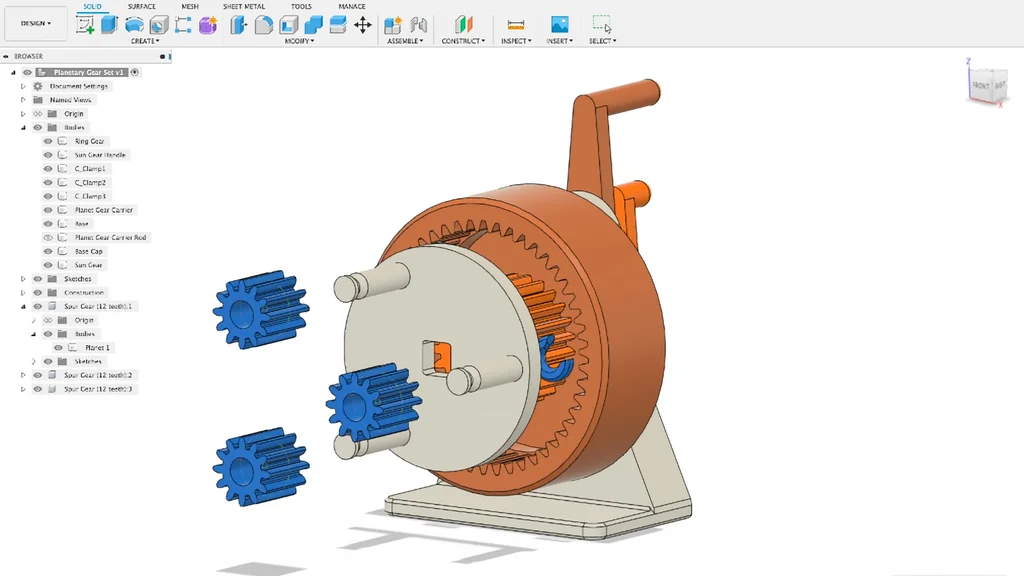Select the Base body row

pyautogui.click(x=82, y=223)
